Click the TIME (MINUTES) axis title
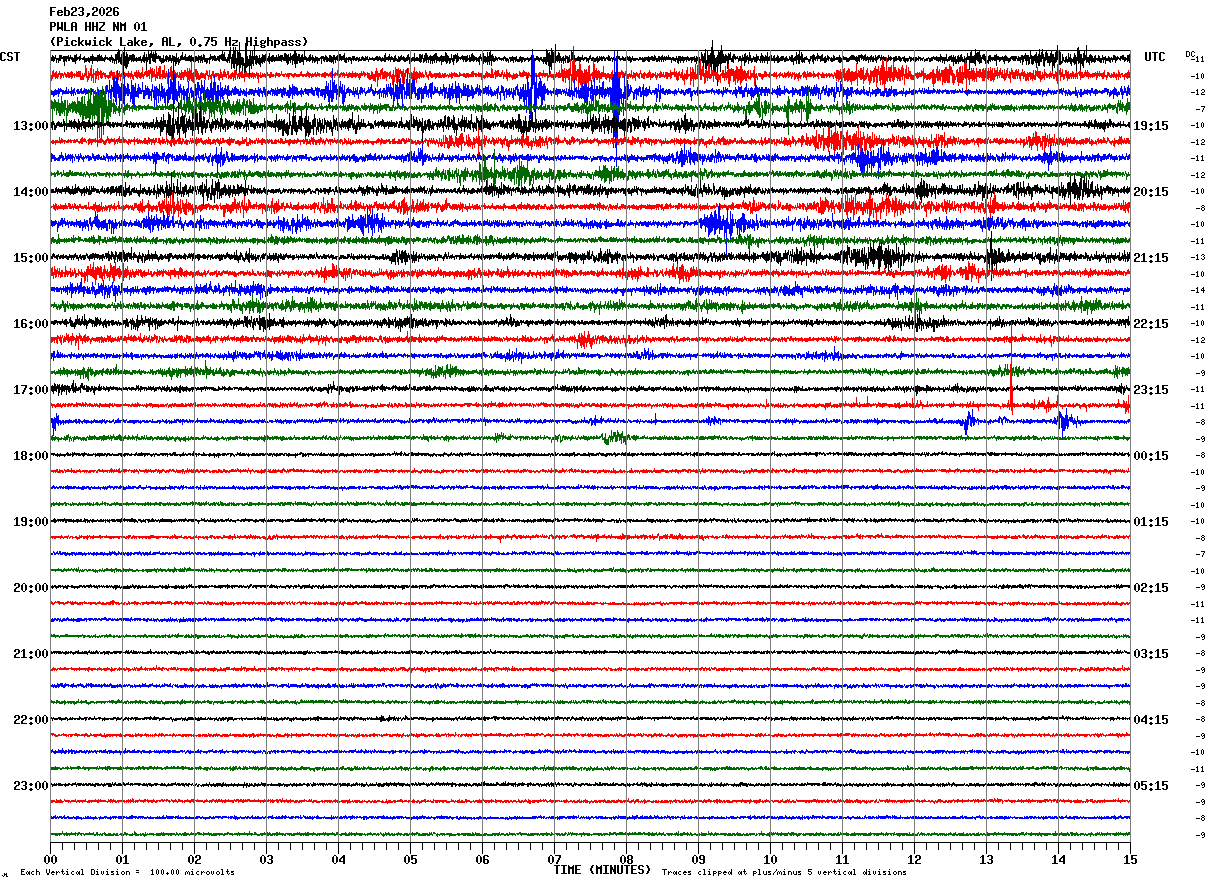The height and width of the screenshot is (886, 1210). click(x=602, y=870)
